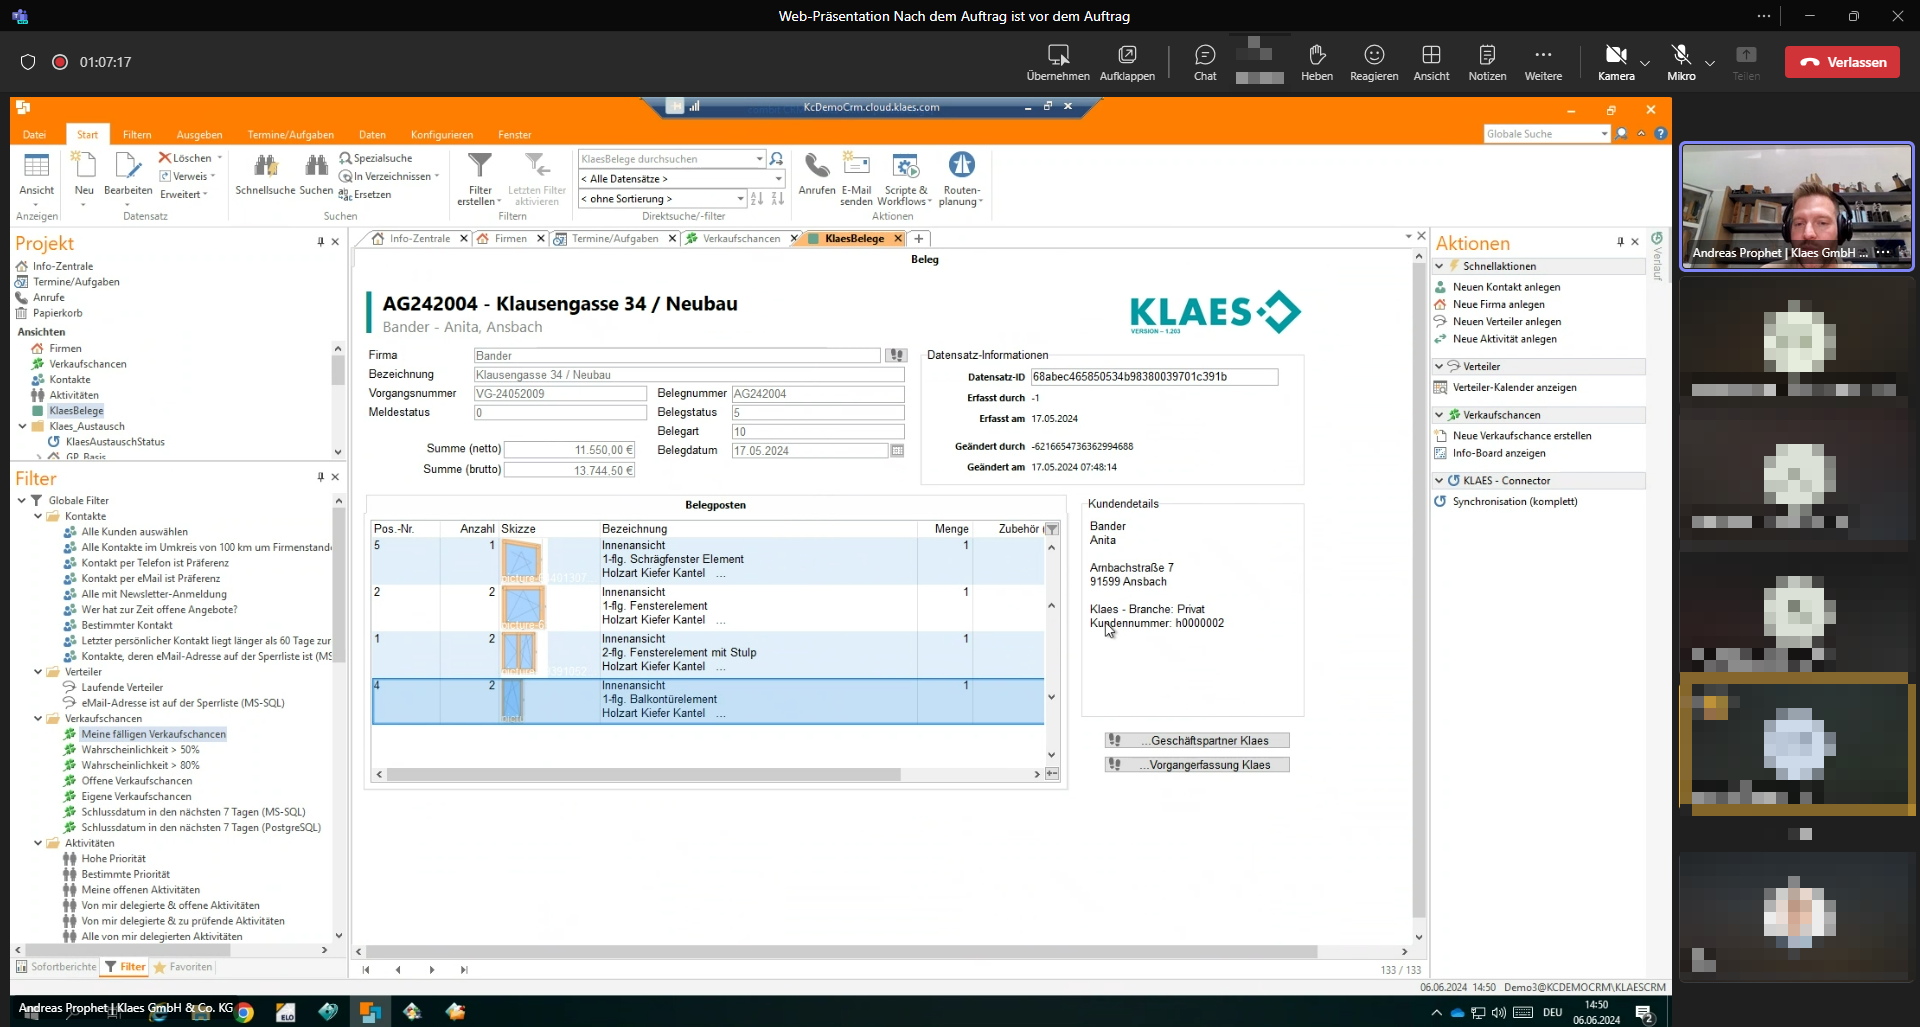Viewport: 1920px width, 1027px height.
Task: Collapse Klaes_Austausch tree node
Action: point(22,426)
